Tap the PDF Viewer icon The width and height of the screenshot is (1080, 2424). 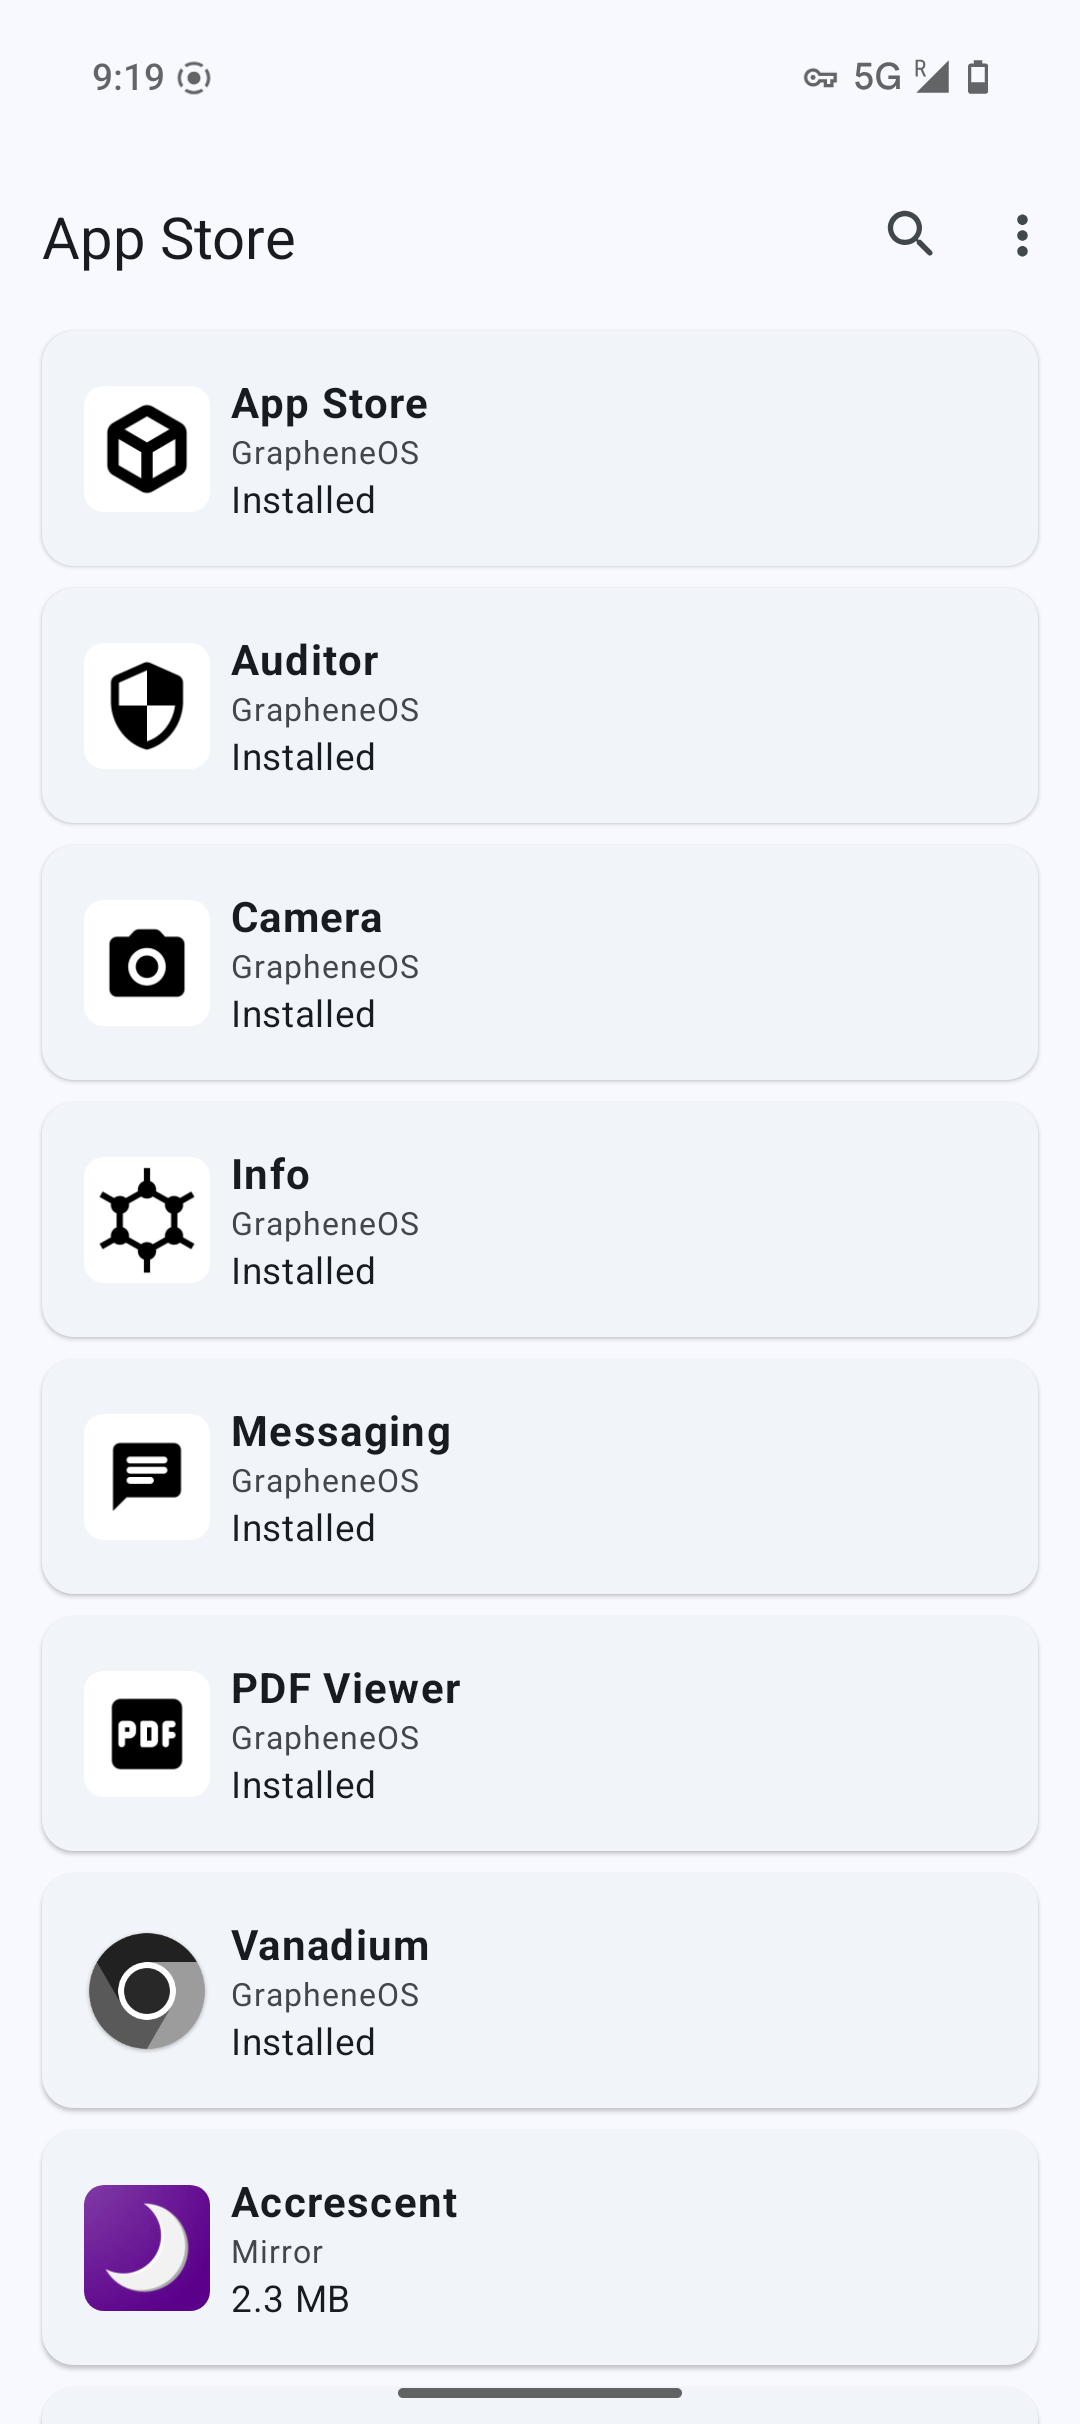(x=147, y=1734)
